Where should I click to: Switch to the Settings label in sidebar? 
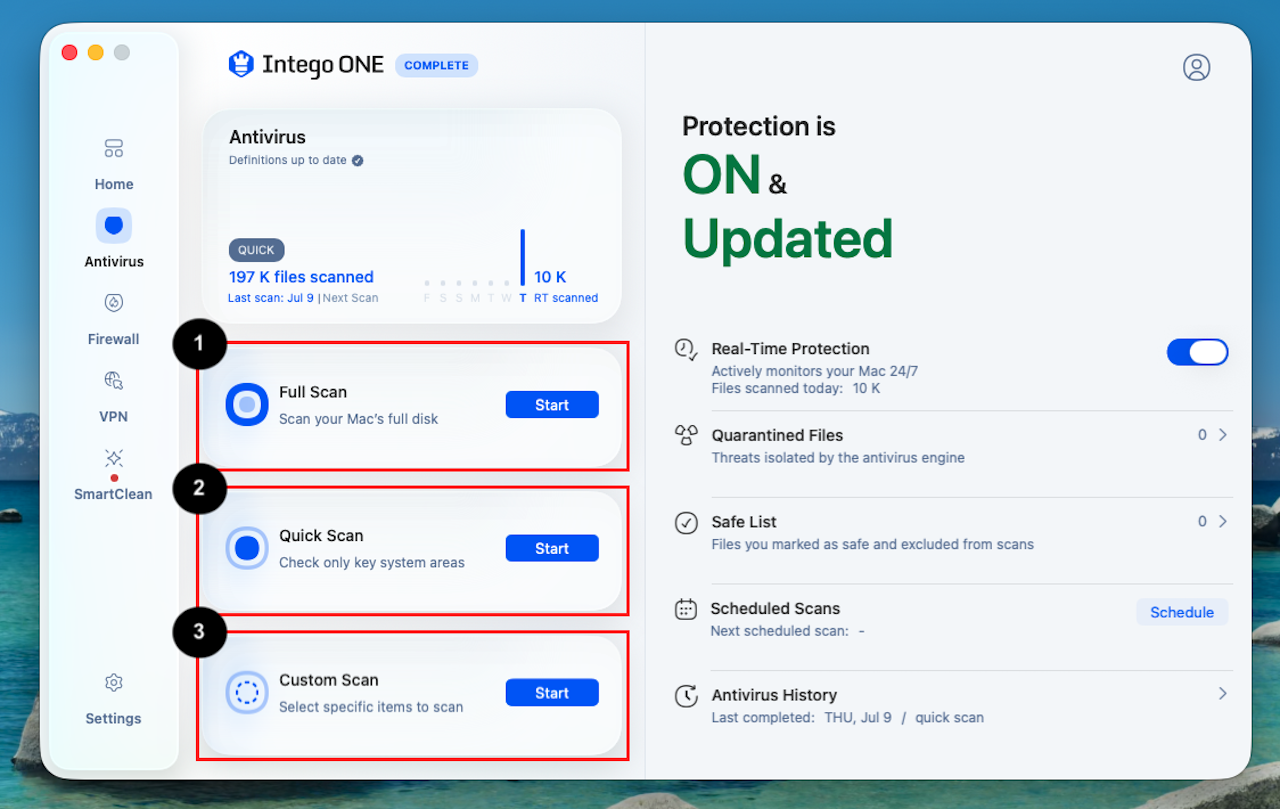point(114,718)
